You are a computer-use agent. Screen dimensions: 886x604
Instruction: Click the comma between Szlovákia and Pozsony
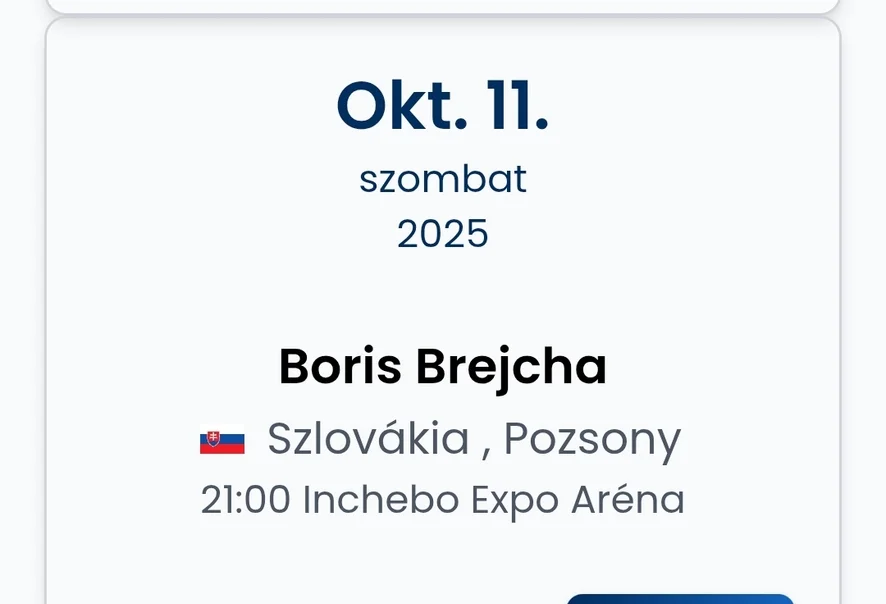pyautogui.click(x=486, y=446)
